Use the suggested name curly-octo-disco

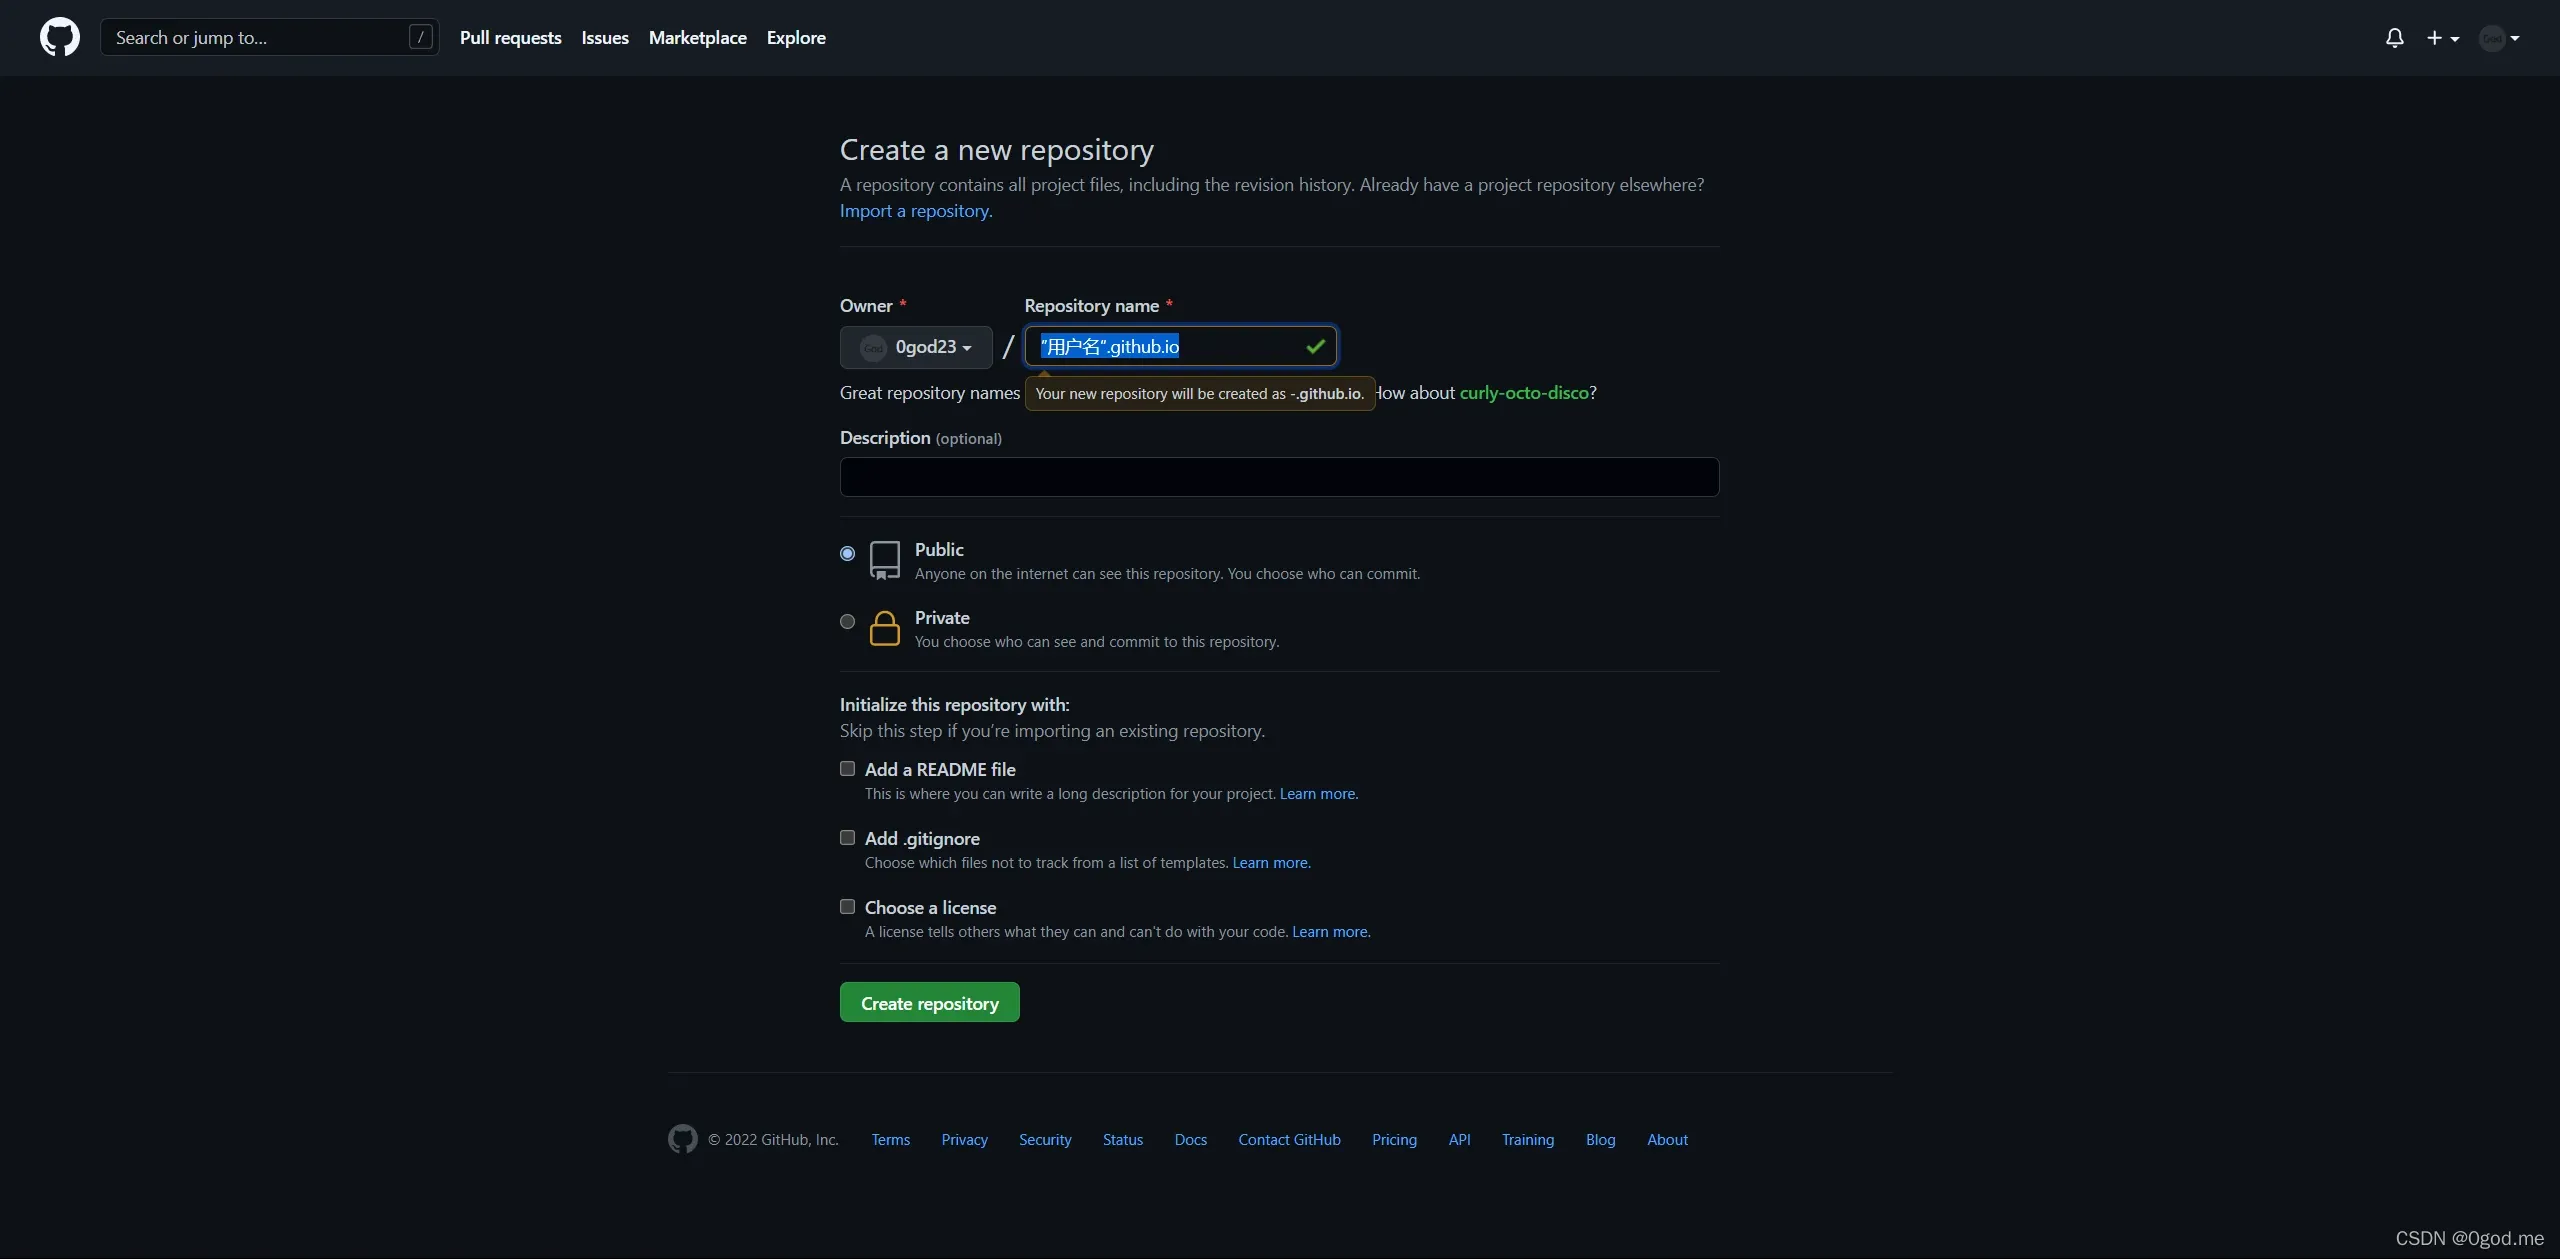1524,393
